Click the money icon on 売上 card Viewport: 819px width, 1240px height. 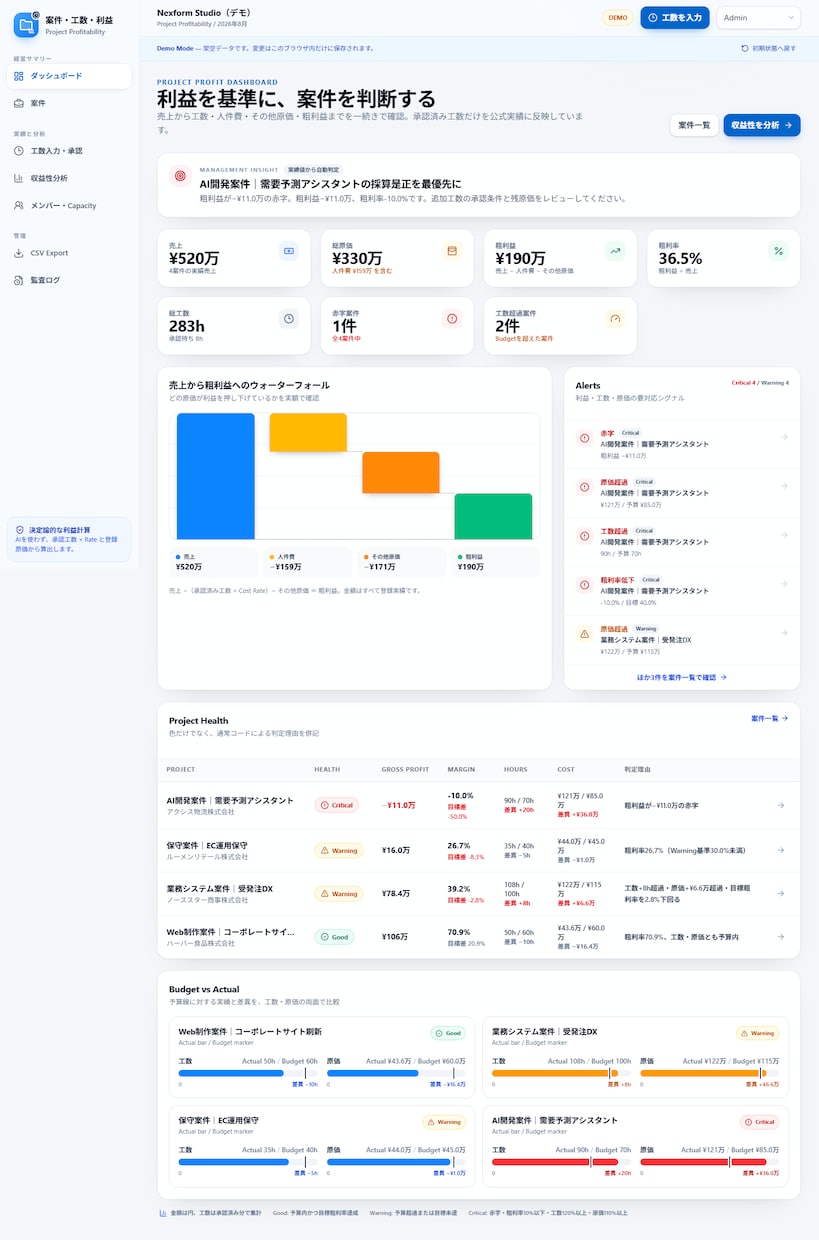point(289,250)
